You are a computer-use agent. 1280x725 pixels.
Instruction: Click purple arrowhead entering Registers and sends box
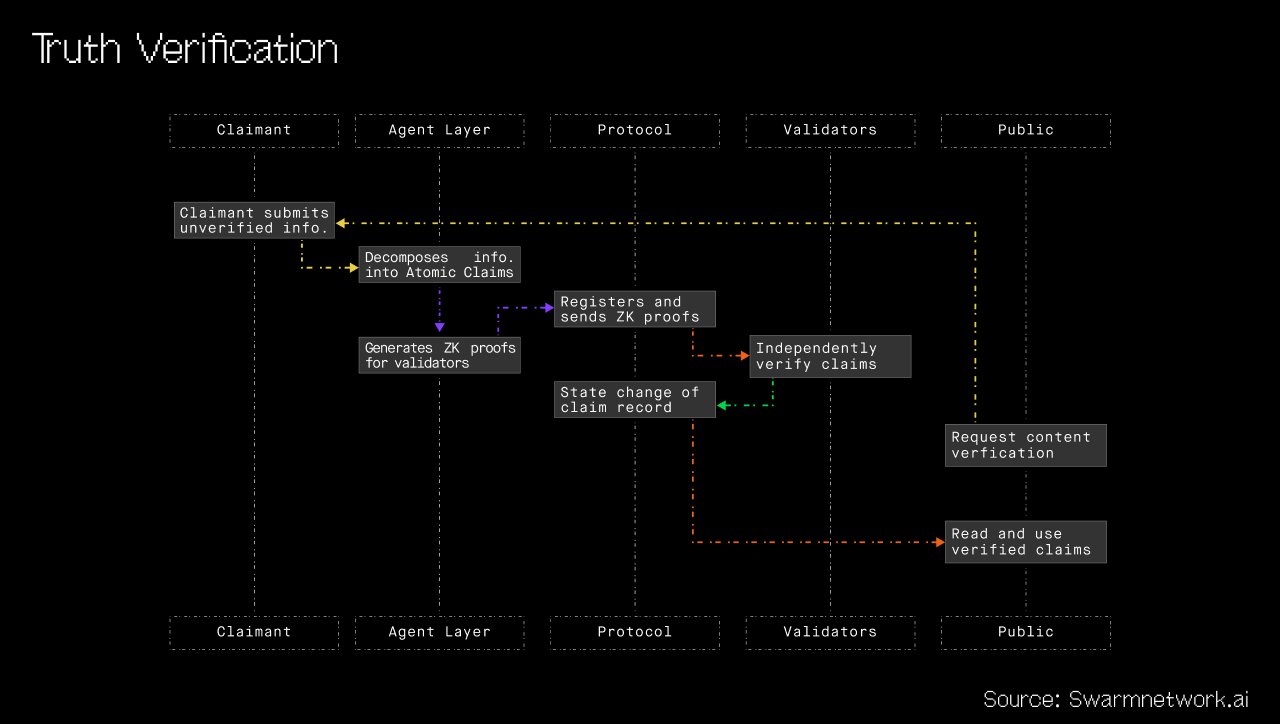click(x=548, y=307)
